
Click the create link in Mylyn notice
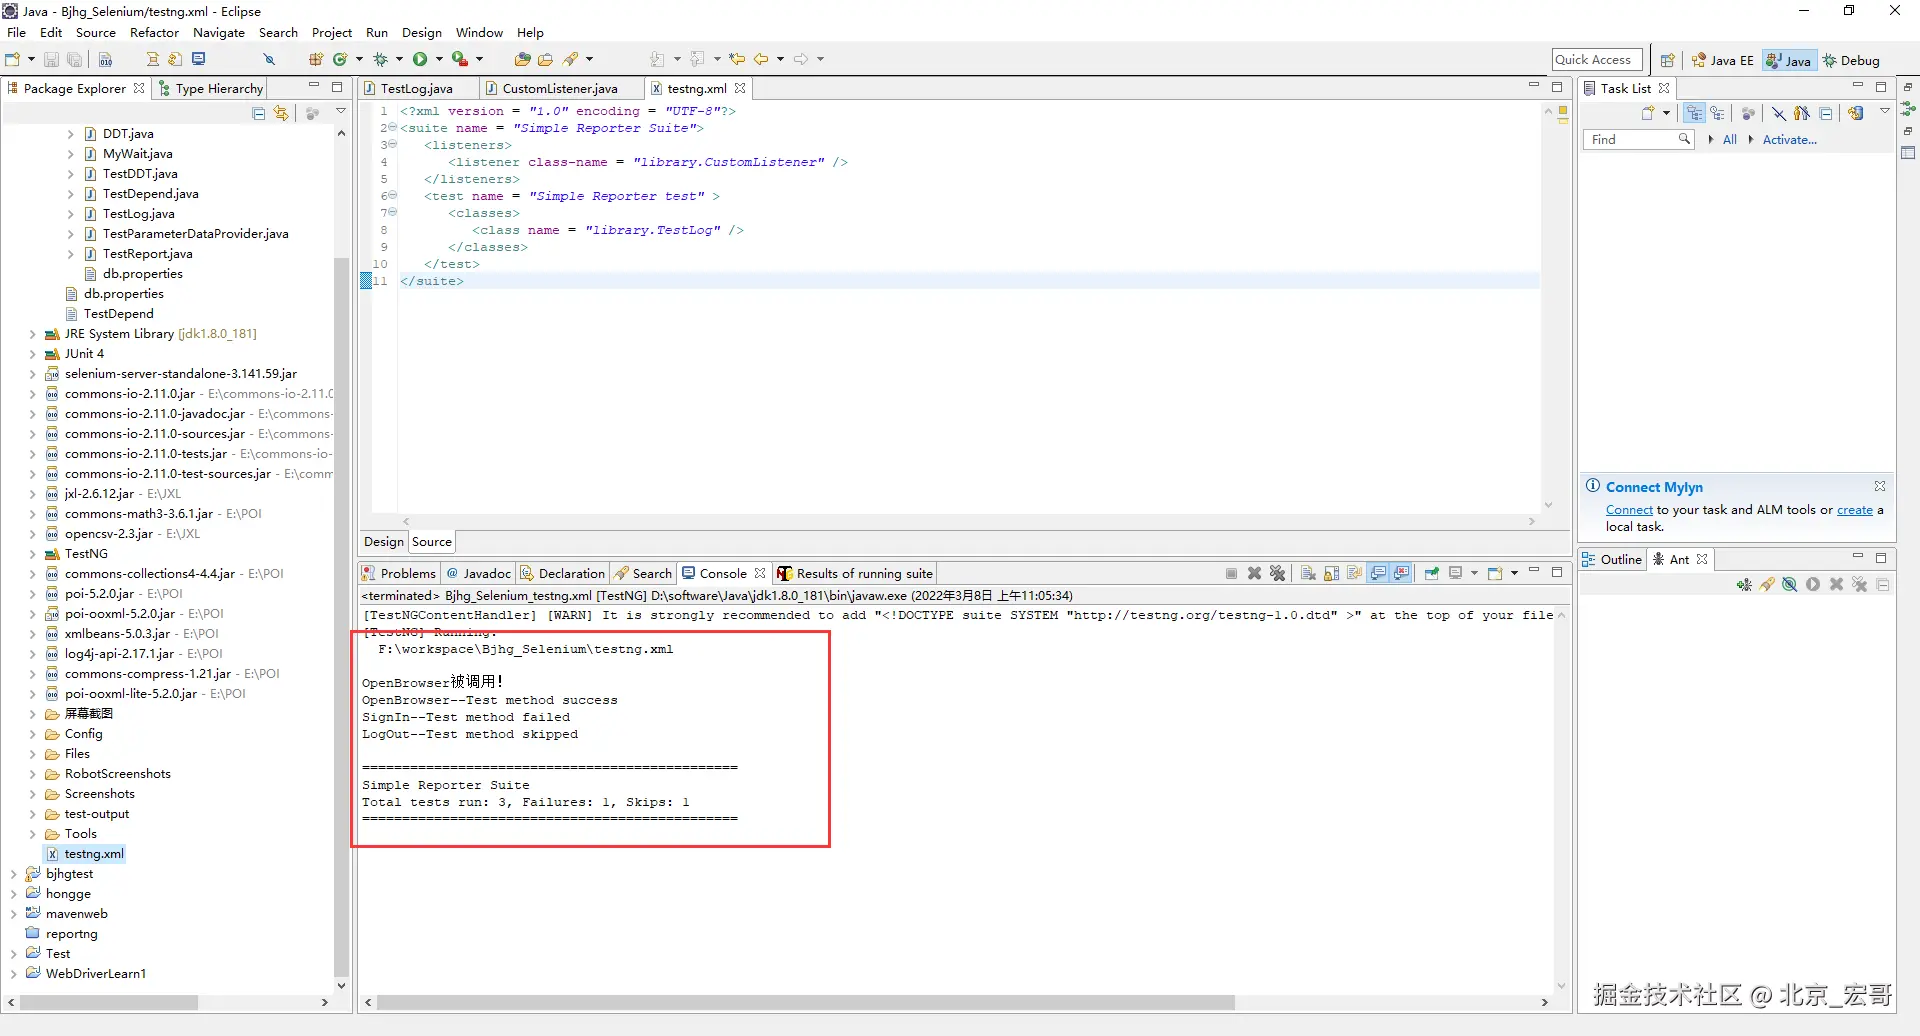pos(1855,510)
